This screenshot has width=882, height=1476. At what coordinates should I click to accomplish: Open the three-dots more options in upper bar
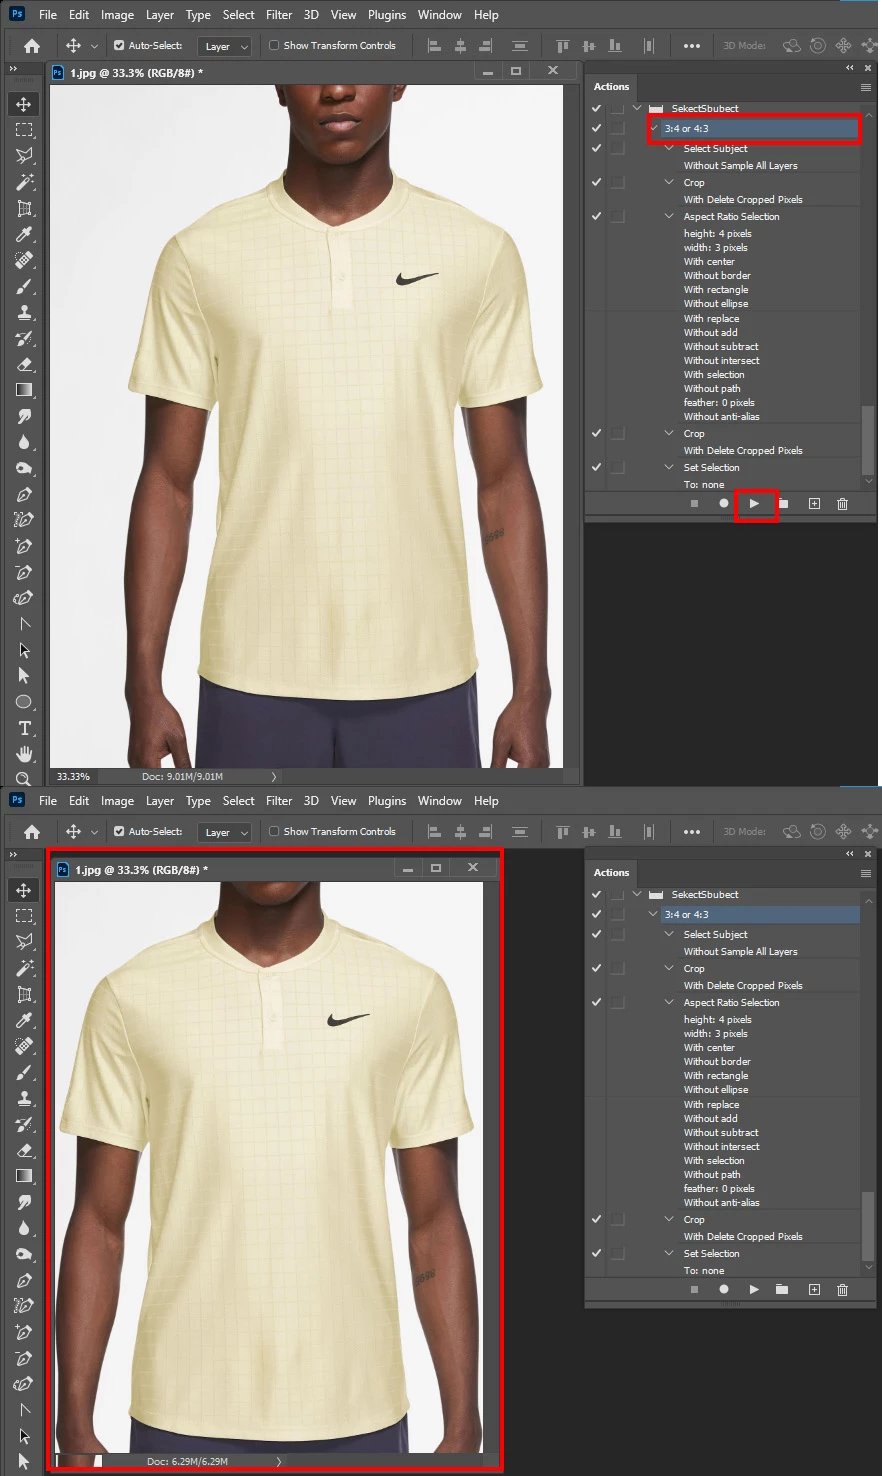(692, 45)
